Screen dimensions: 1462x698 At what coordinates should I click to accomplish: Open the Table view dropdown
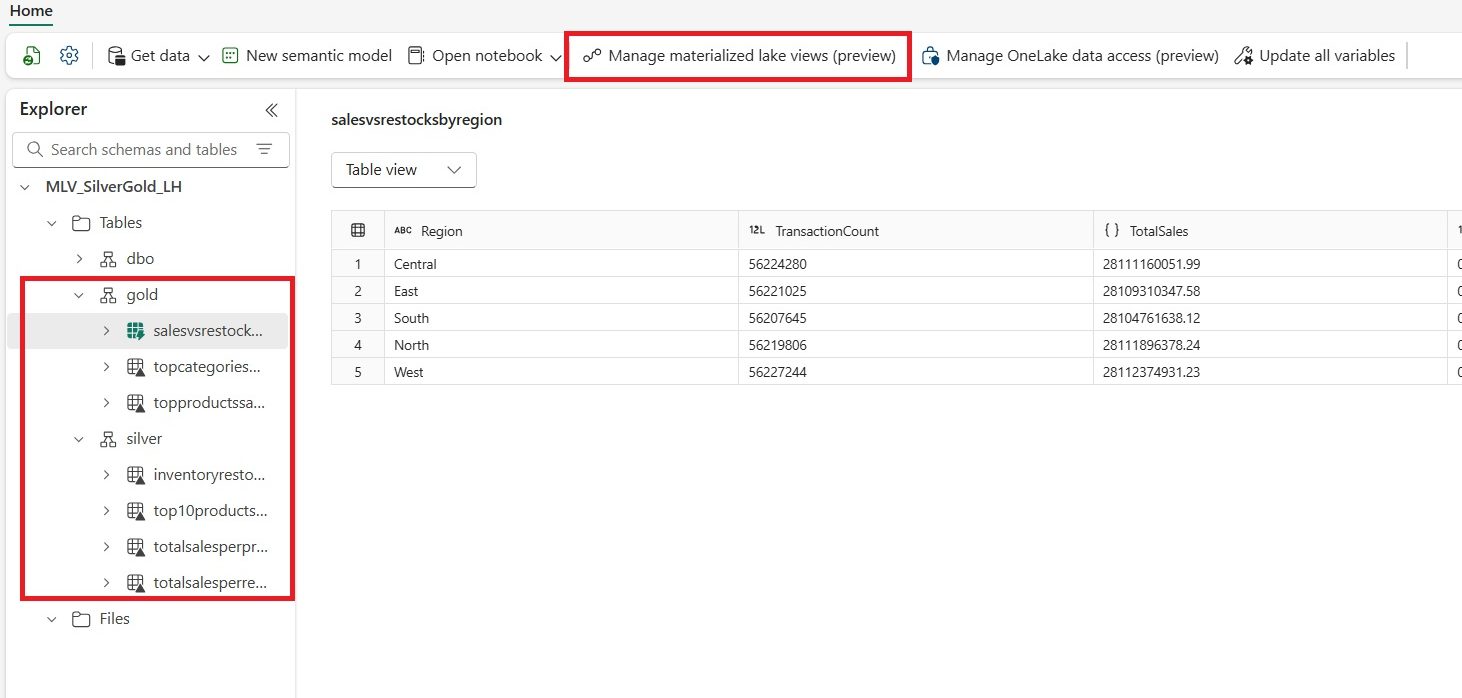pyautogui.click(x=403, y=170)
